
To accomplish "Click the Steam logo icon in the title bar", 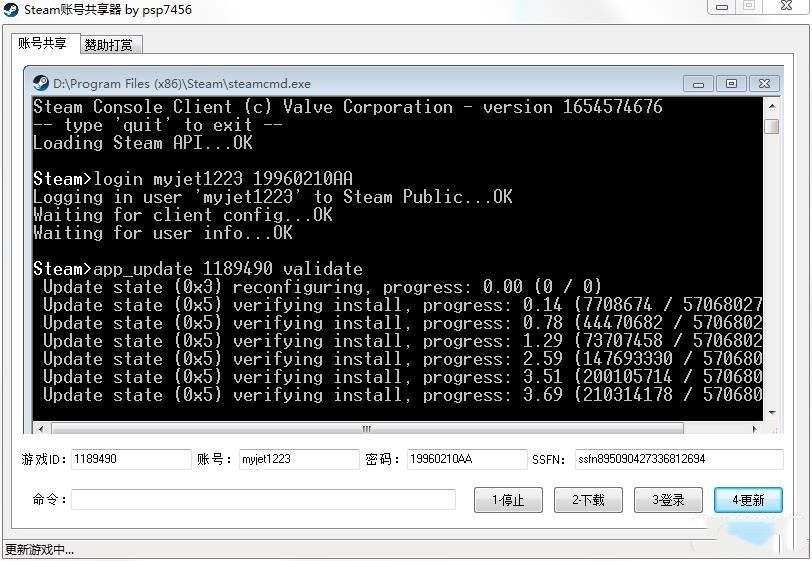I will click(x=11, y=10).
